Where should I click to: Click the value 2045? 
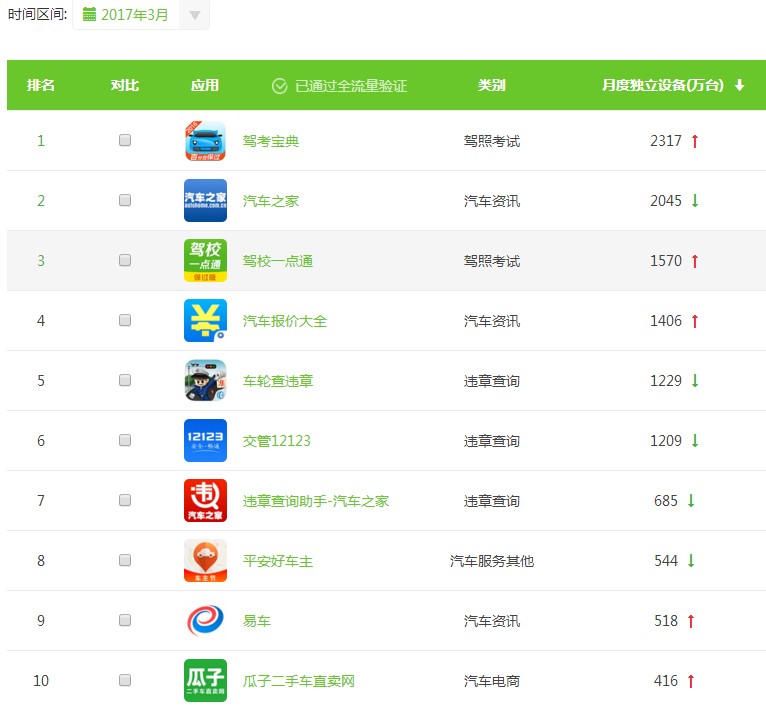point(665,201)
